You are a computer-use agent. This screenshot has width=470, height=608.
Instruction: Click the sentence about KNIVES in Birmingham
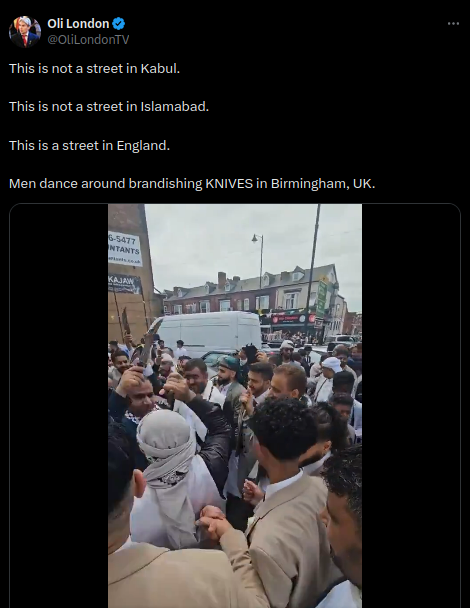(192, 183)
